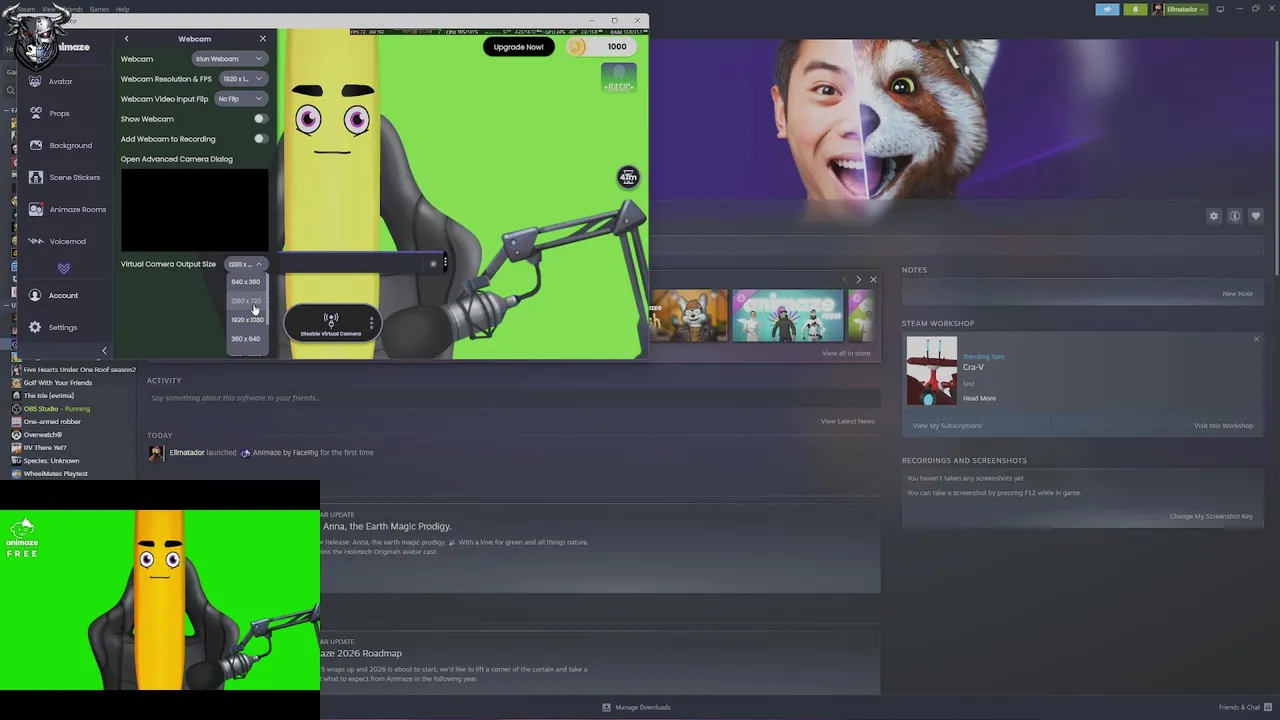Click New Note in Notes section

pyautogui.click(x=1237, y=294)
